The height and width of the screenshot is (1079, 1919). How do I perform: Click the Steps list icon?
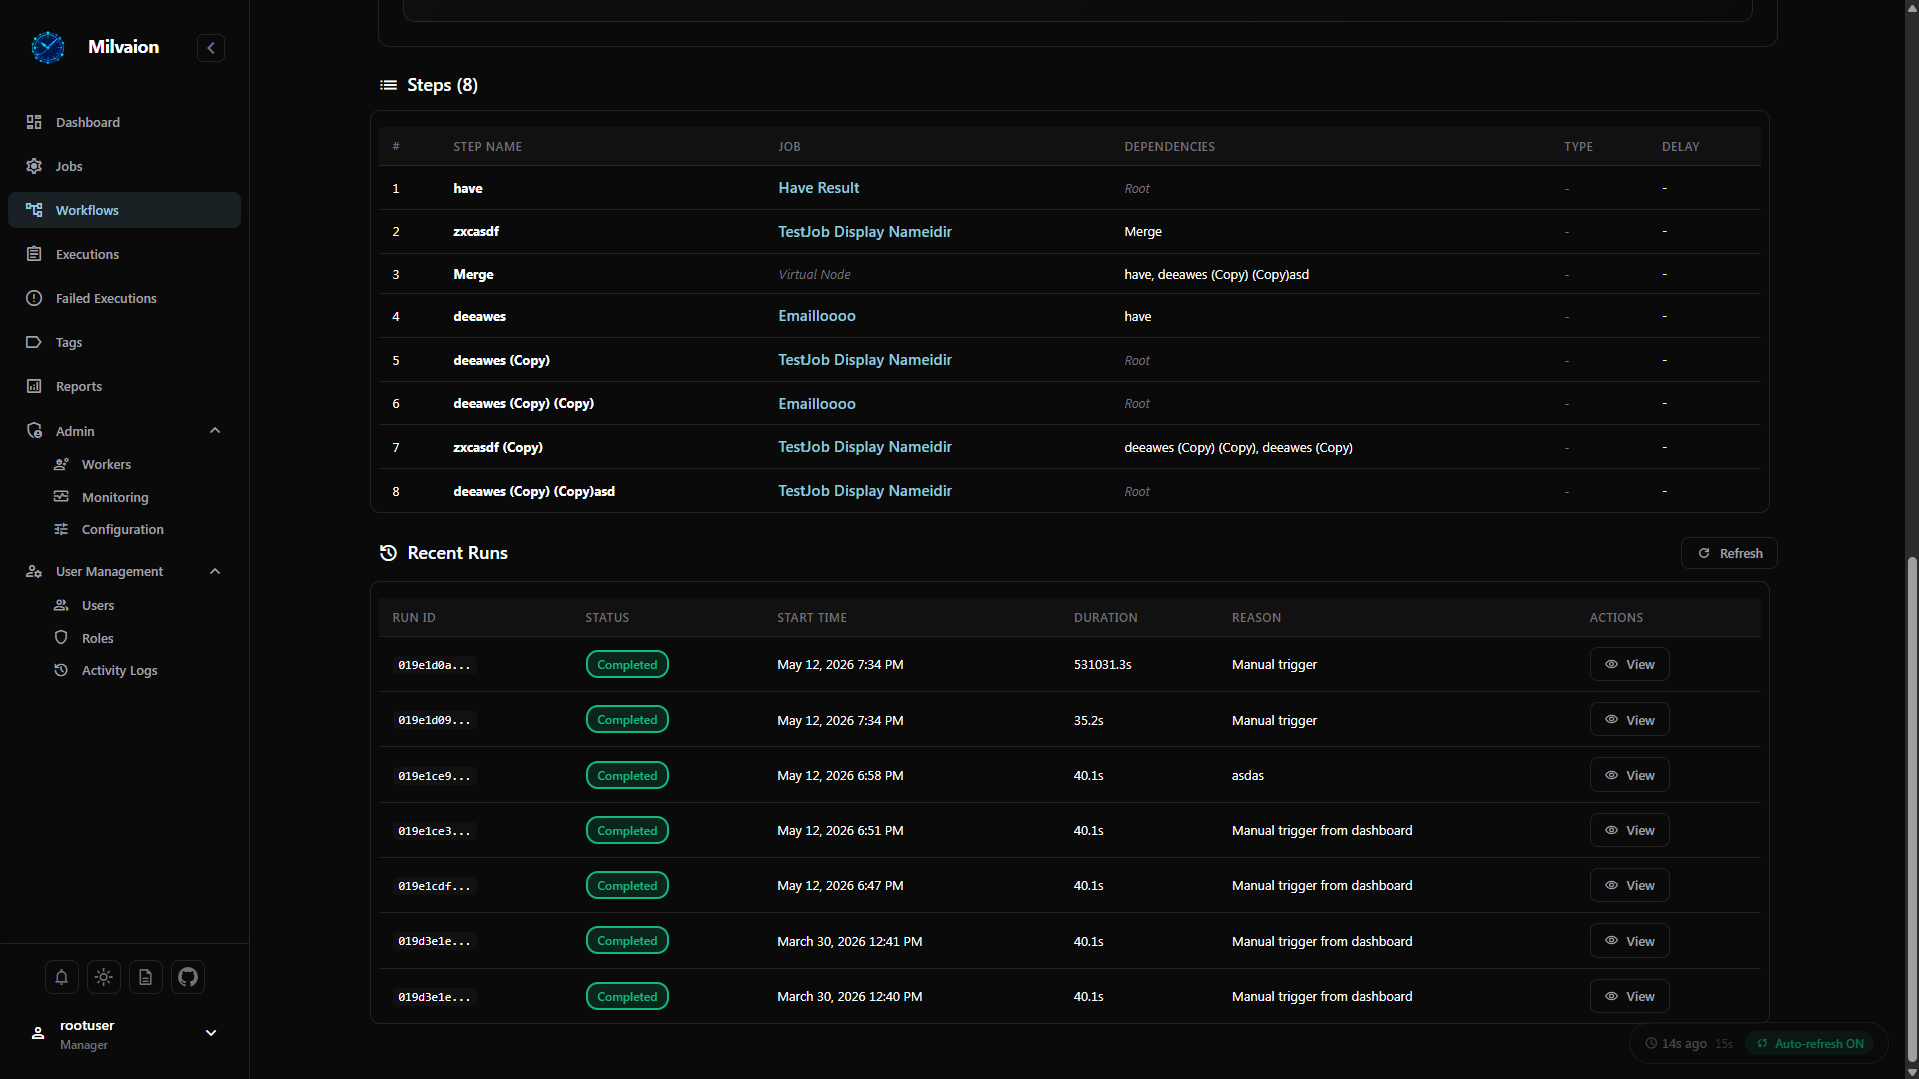tap(388, 85)
